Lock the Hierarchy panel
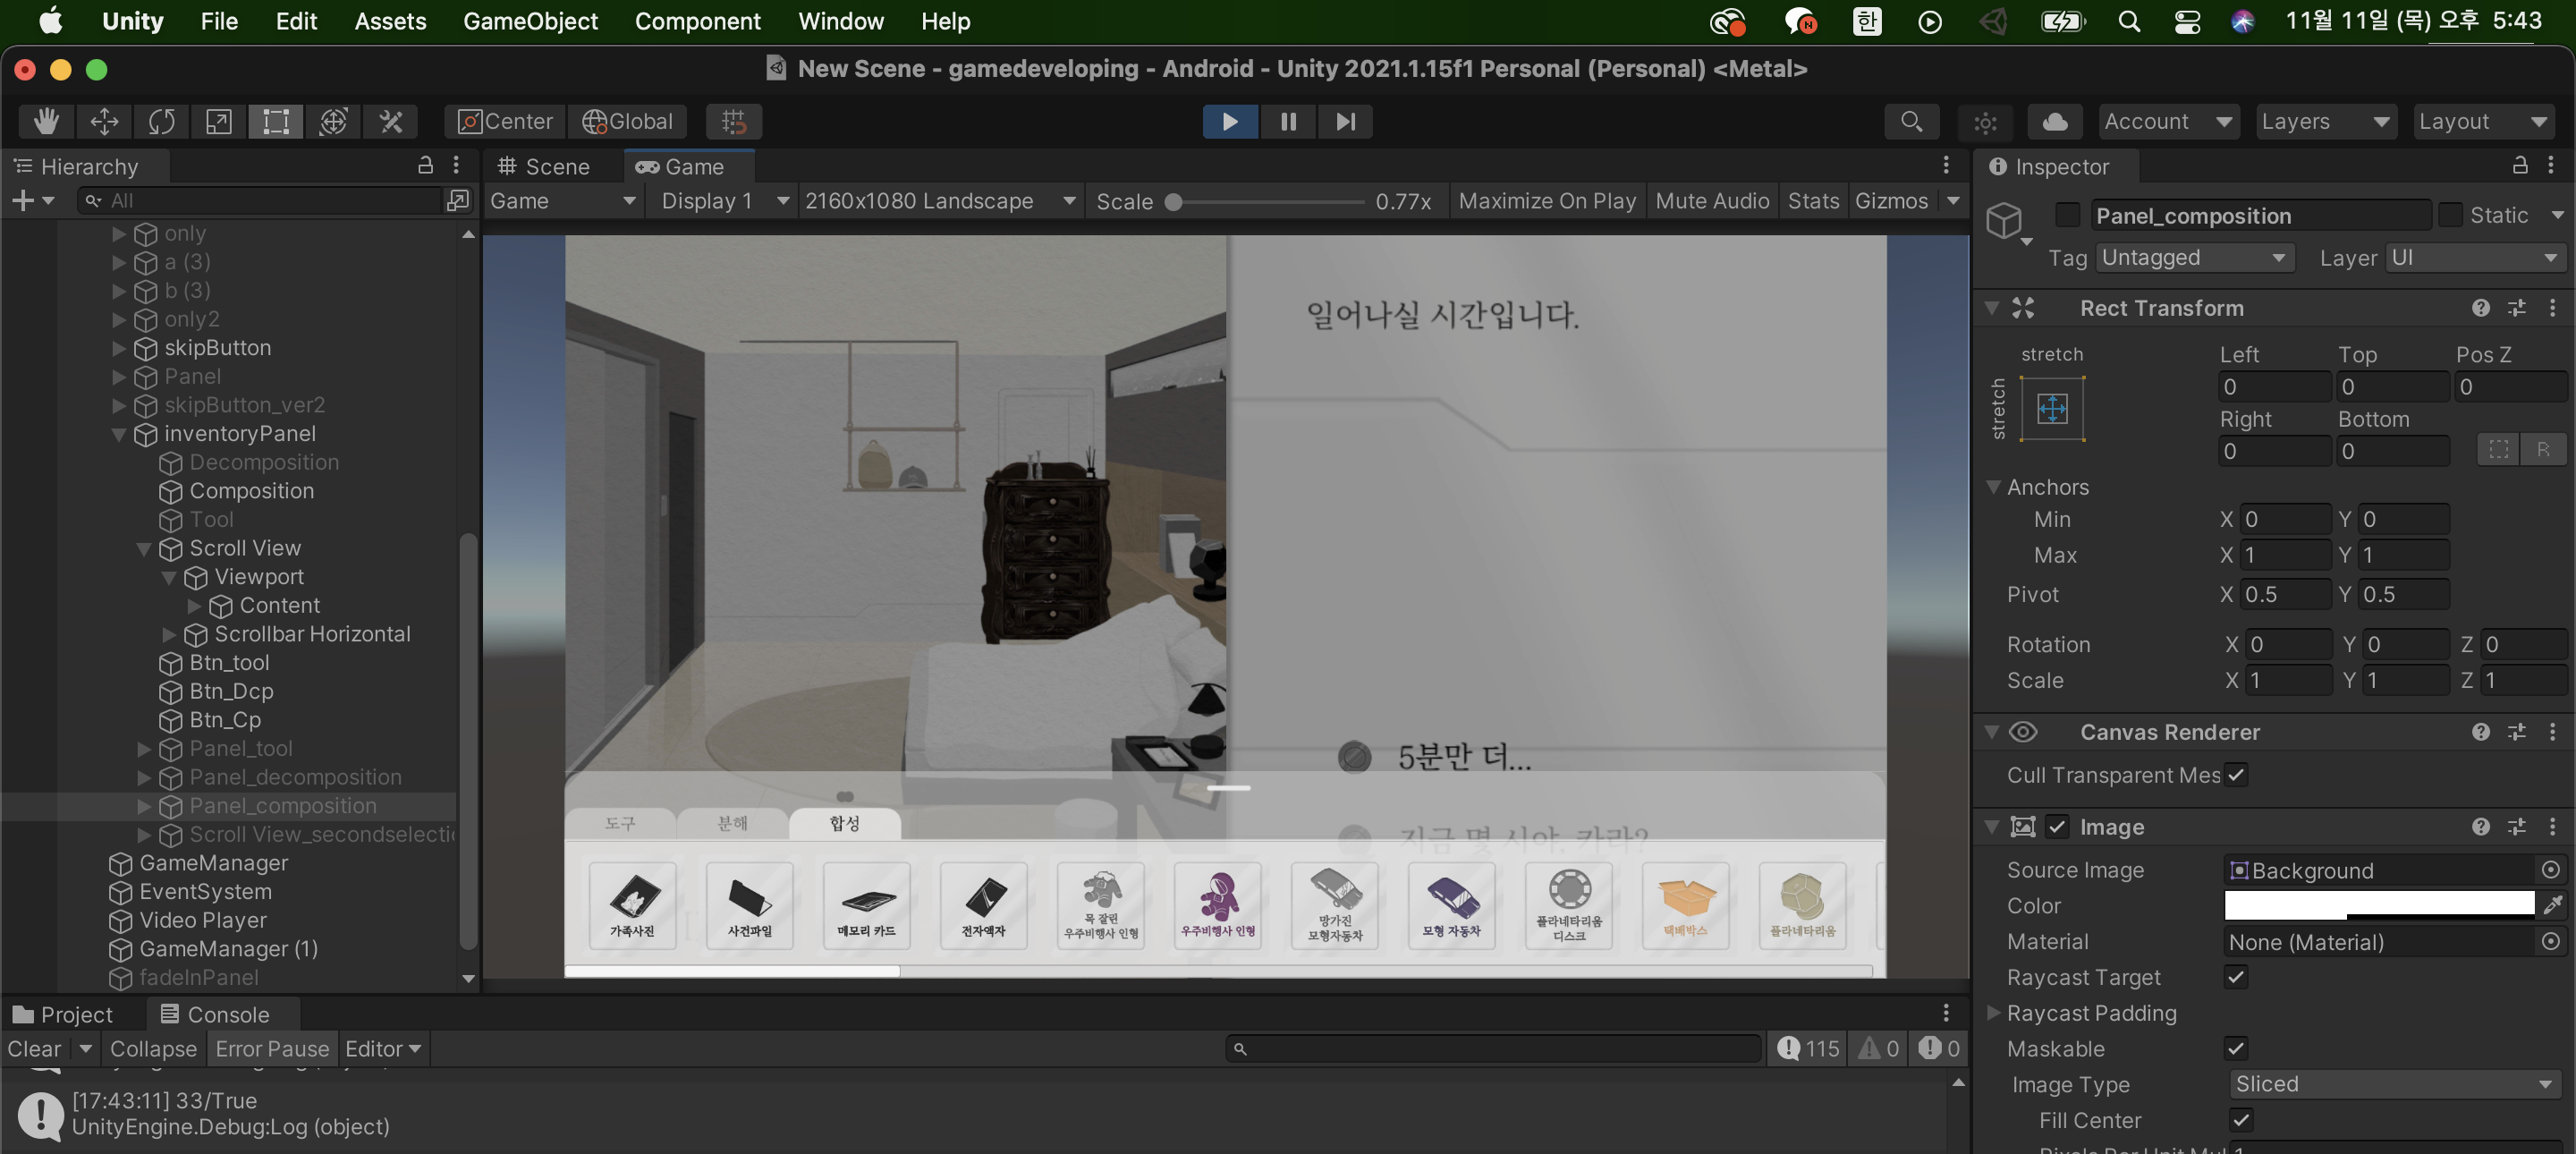Screen dimensions: 2576x1154 (x=425, y=165)
